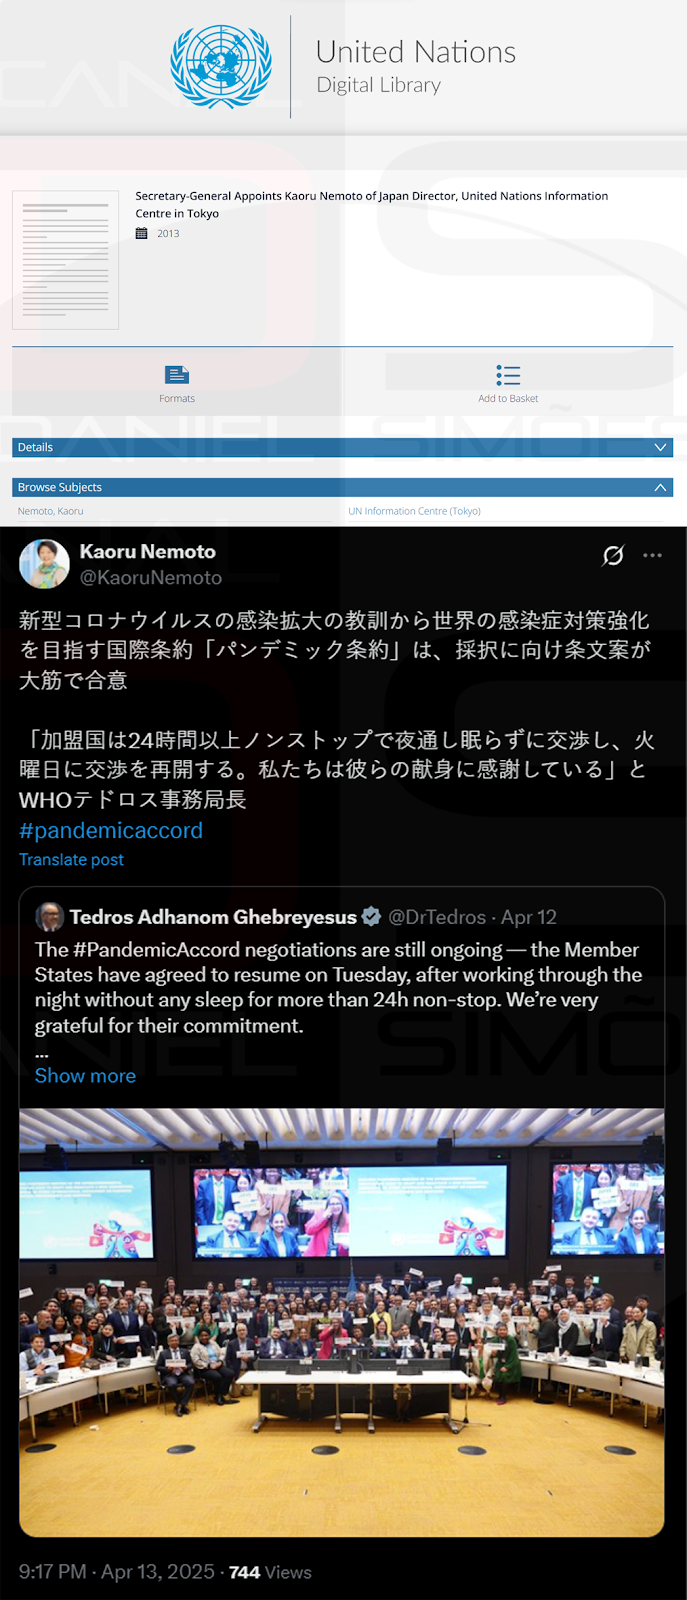This screenshot has width=687, height=1600.
Task: Click the Add to Basket list icon
Action: [x=508, y=375]
